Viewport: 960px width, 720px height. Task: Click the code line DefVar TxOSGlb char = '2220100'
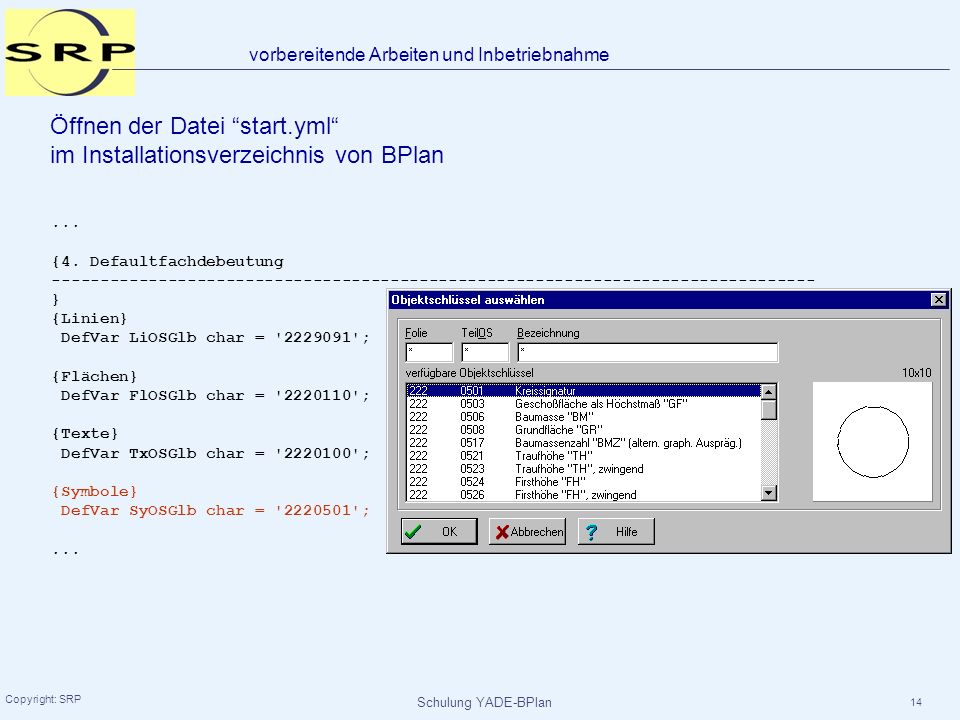pyautogui.click(x=215, y=454)
